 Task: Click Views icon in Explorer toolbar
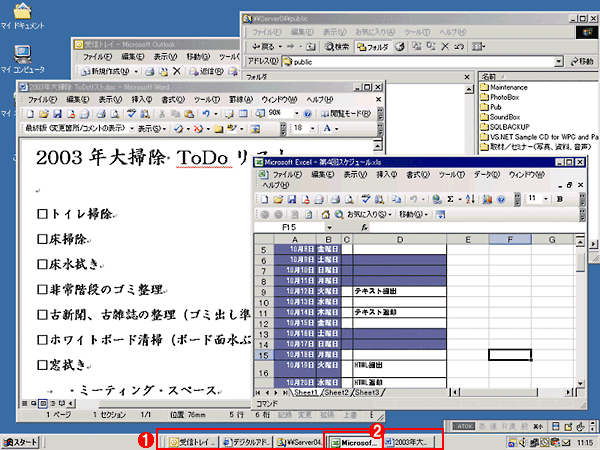[x=478, y=47]
